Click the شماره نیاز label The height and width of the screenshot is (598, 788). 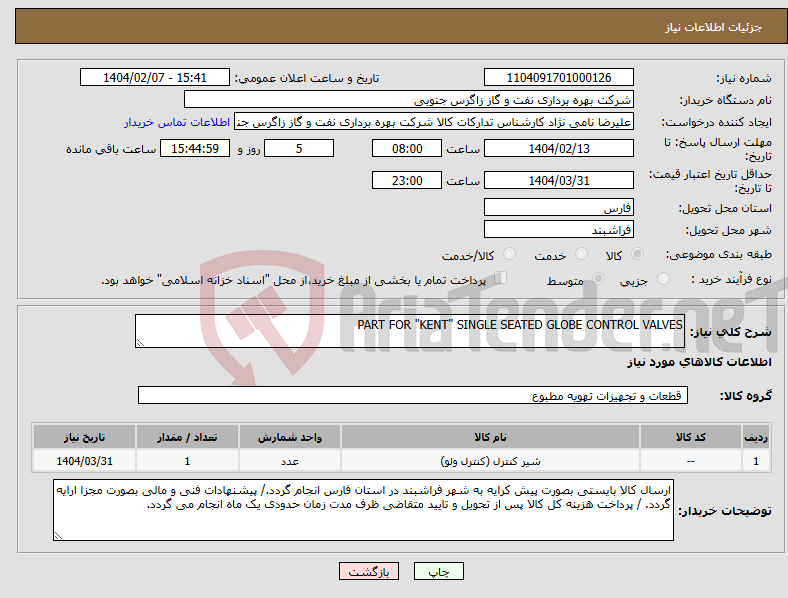click(744, 78)
